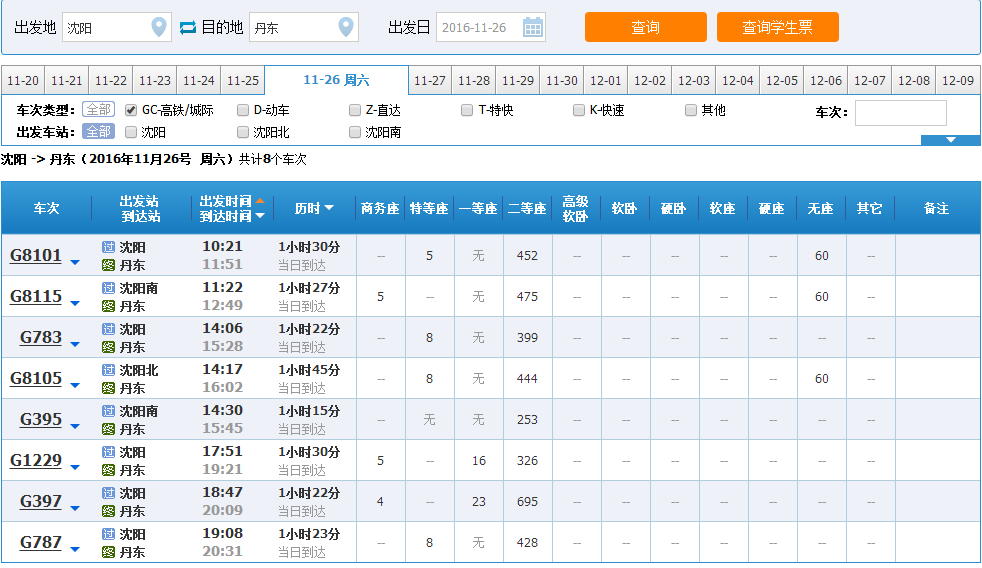This screenshot has width=982, height=568.
Task: Expand stop details for train G8105
Action: pyautogui.click(x=75, y=385)
